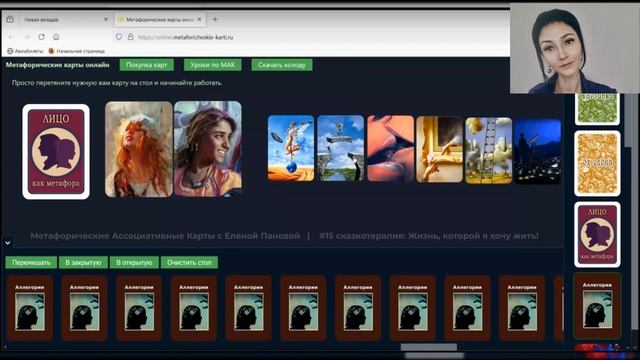Close the Метафорические карты tab

tap(200, 19)
